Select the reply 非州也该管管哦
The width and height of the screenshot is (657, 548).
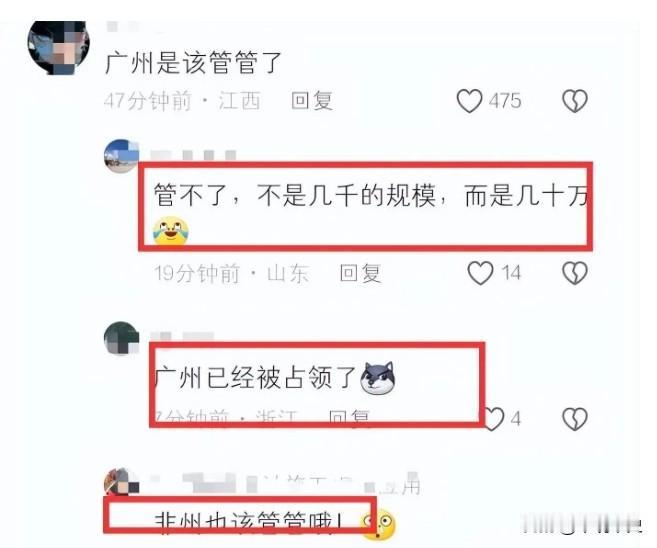(x=249, y=522)
